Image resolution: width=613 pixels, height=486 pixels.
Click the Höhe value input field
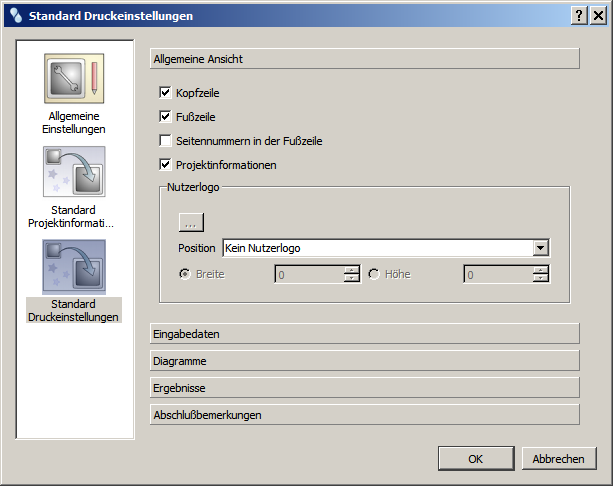498,274
